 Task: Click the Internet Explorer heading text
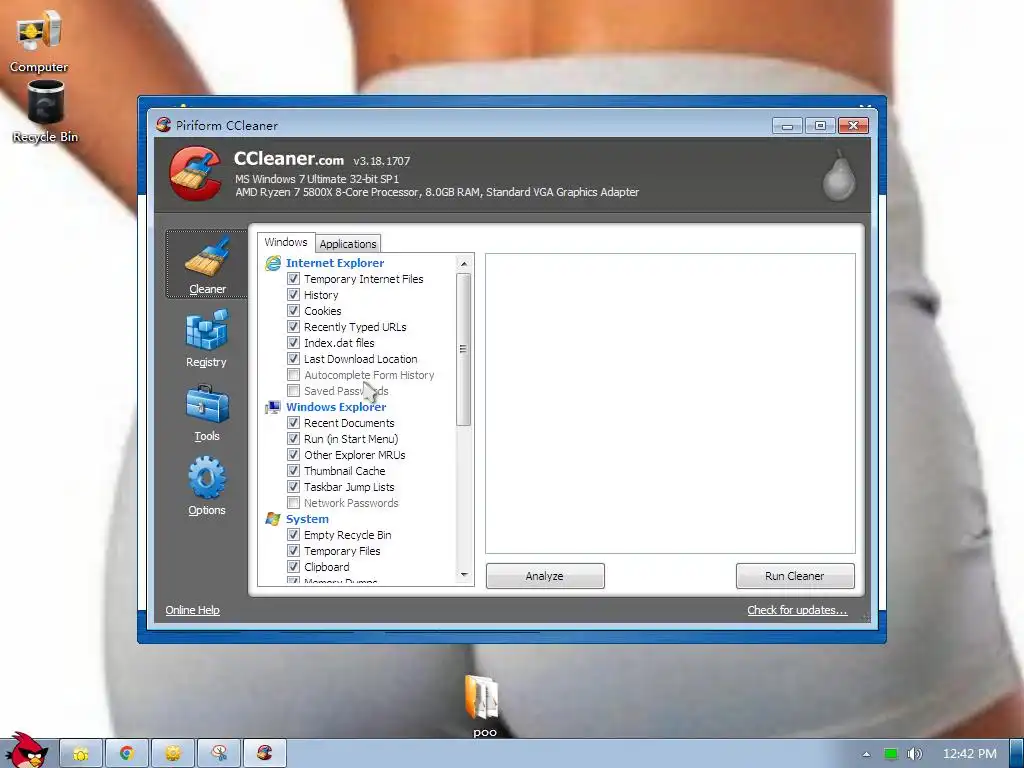335,263
